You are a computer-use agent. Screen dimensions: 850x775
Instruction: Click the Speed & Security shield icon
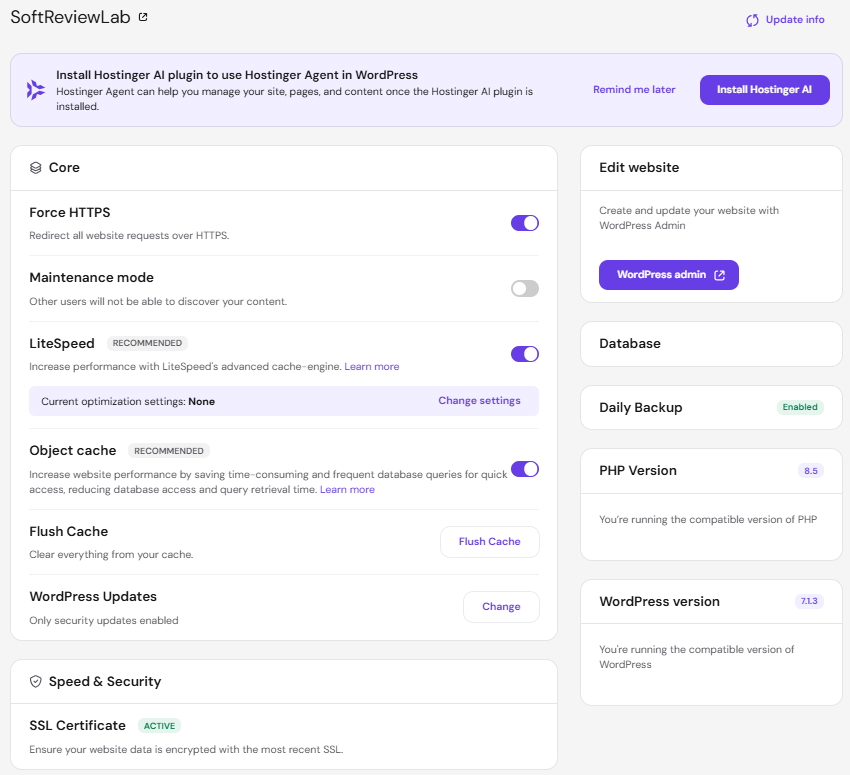[36, 682]
